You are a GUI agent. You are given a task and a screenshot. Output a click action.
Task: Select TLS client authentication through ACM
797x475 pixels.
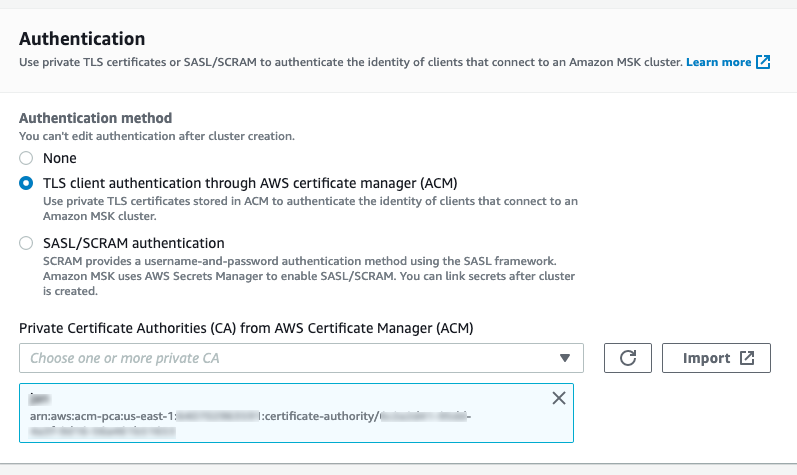coord(26,183)
